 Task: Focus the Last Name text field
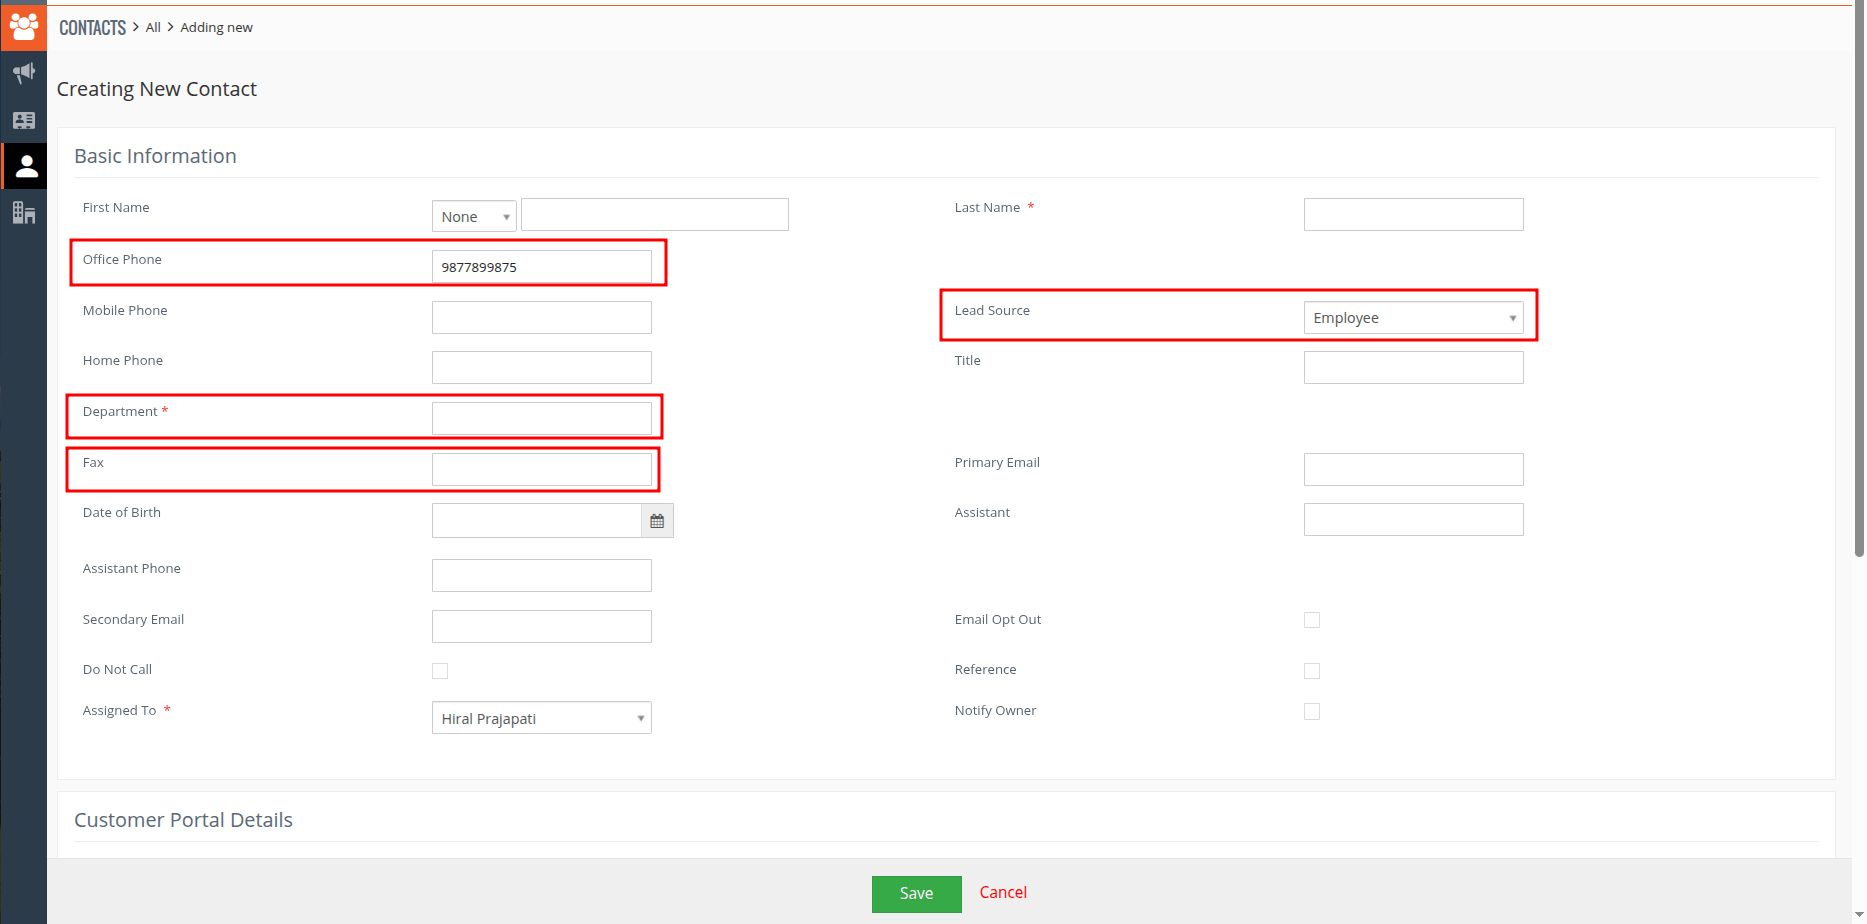(1413, 214)
